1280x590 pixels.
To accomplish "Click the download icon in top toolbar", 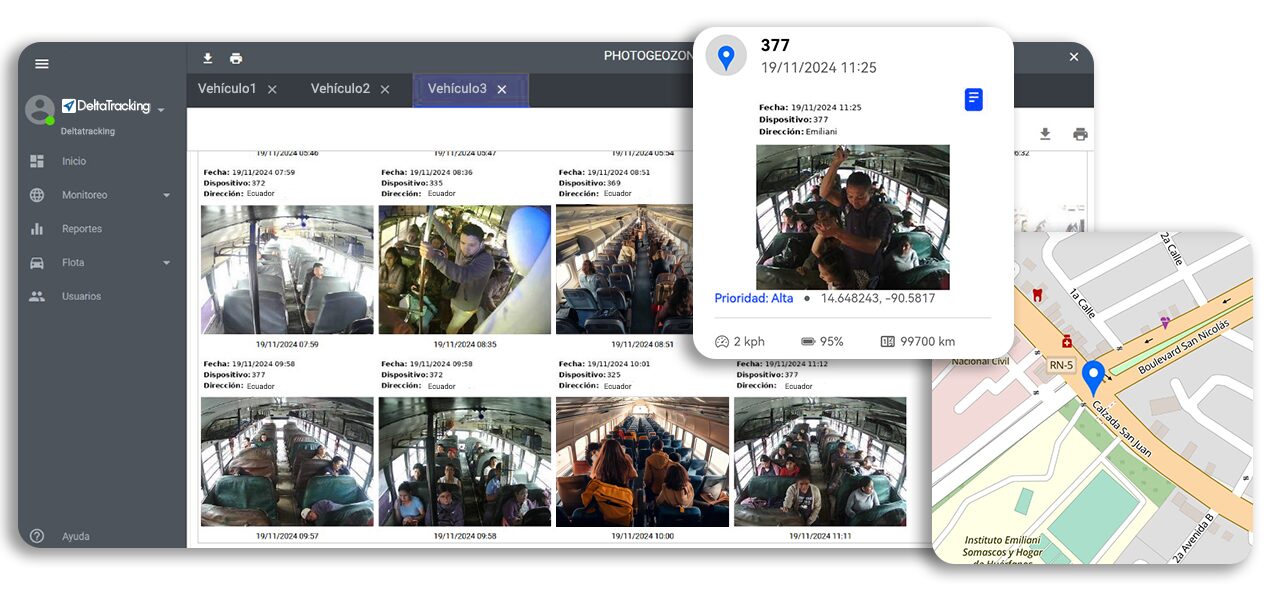I will (208, 58).
